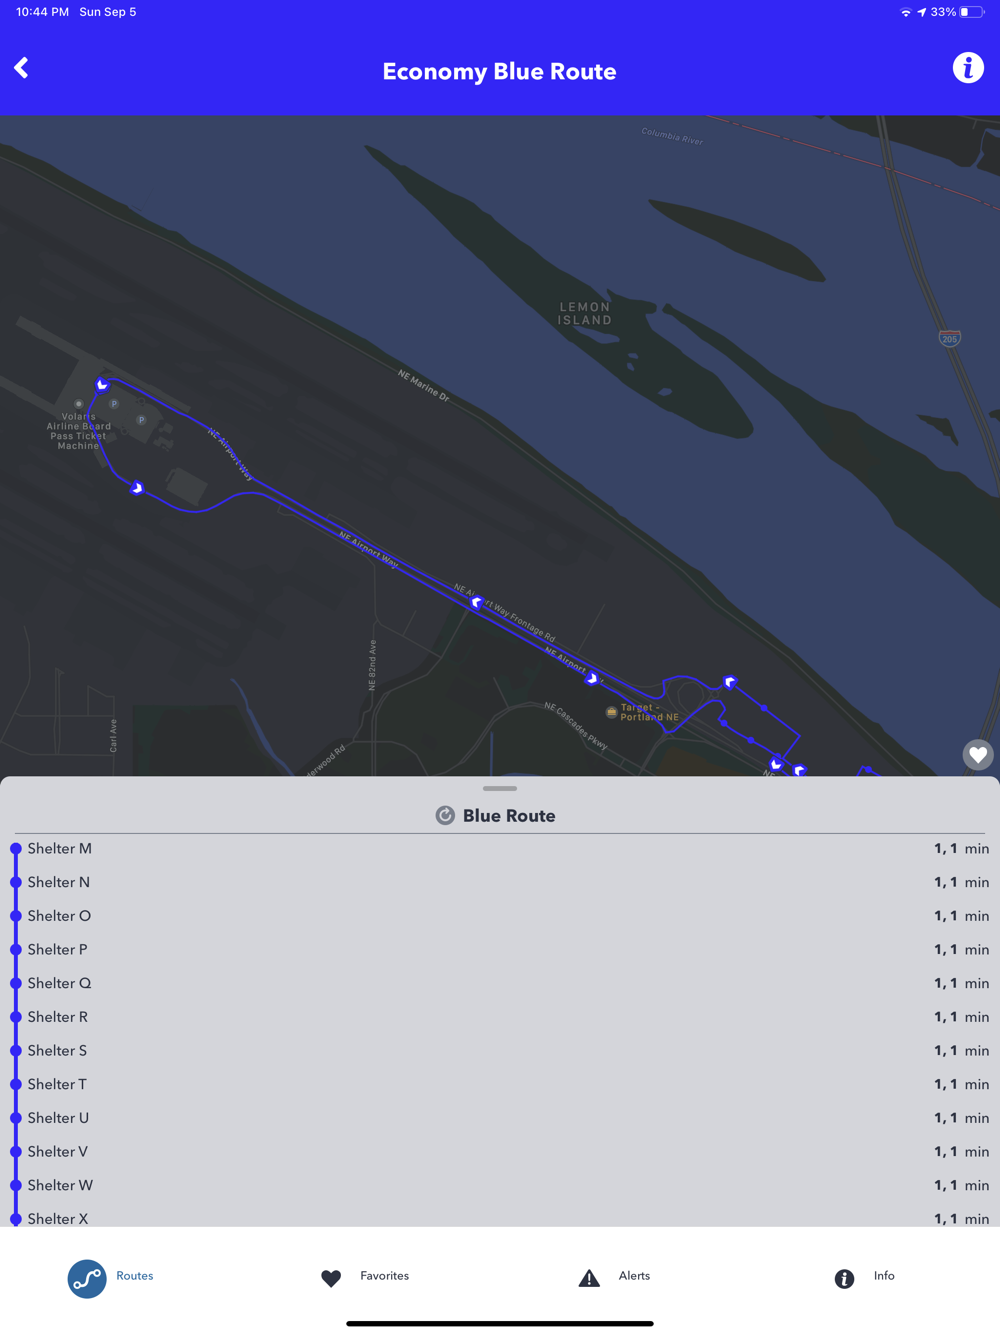Select Shelter X stop
Image resolution: width=1000 pixels, height=1334 pixels.
click(500, 1217)
